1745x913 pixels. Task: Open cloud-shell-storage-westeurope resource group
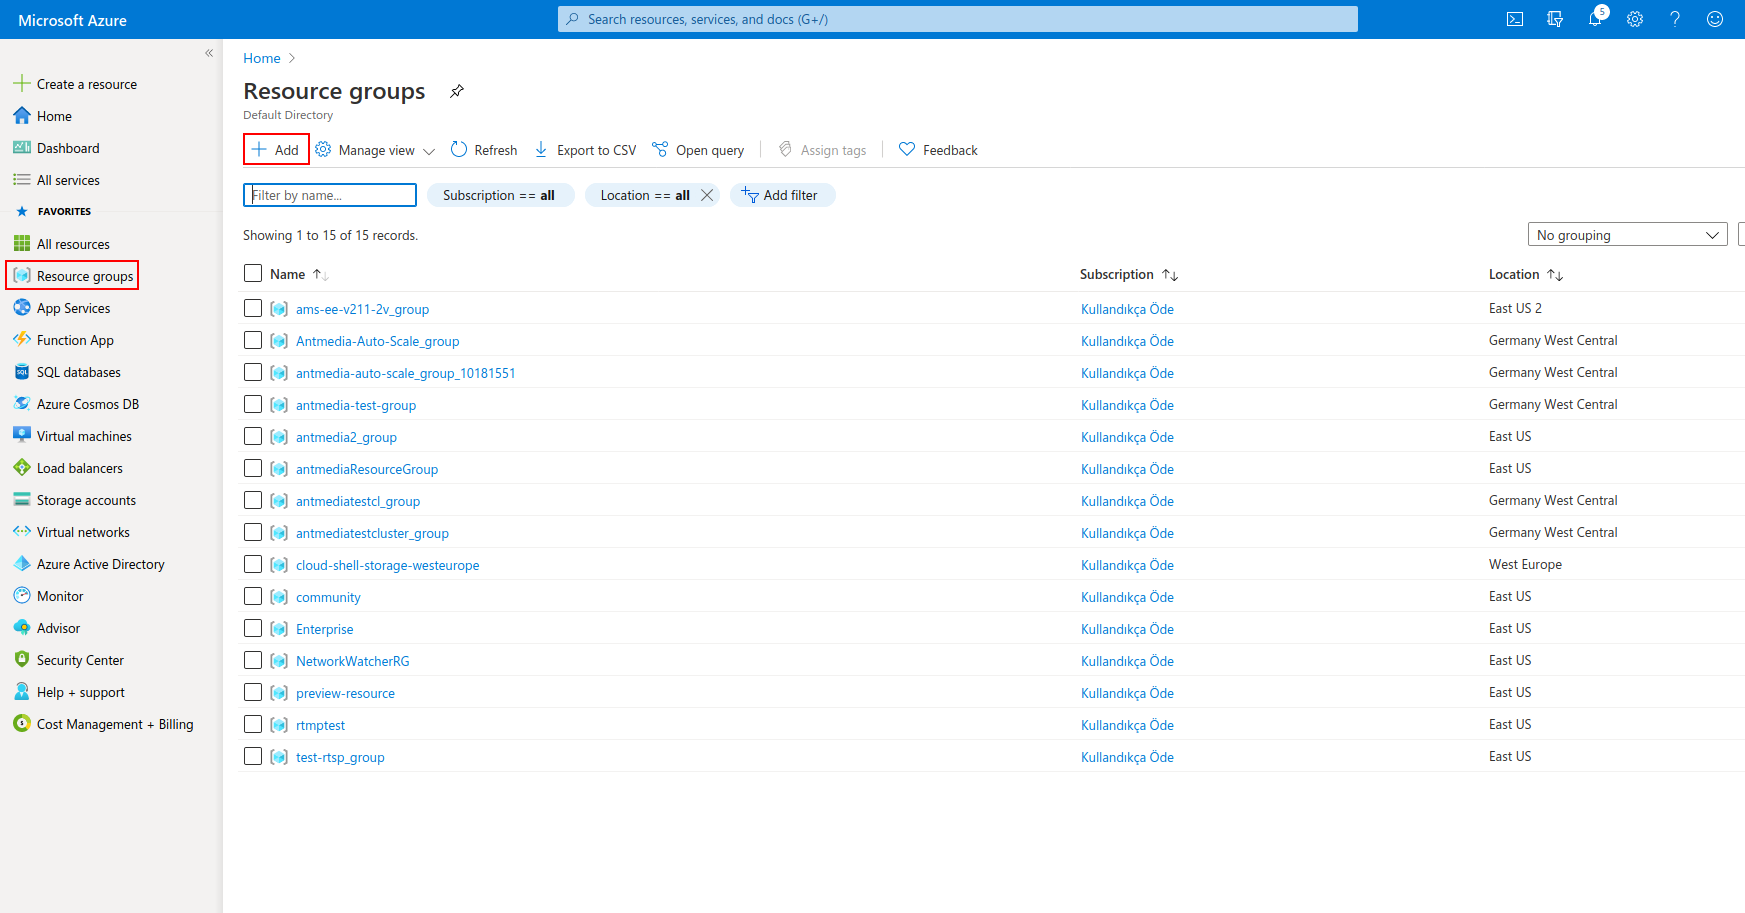pyautogui.click(x=387, y=565)
